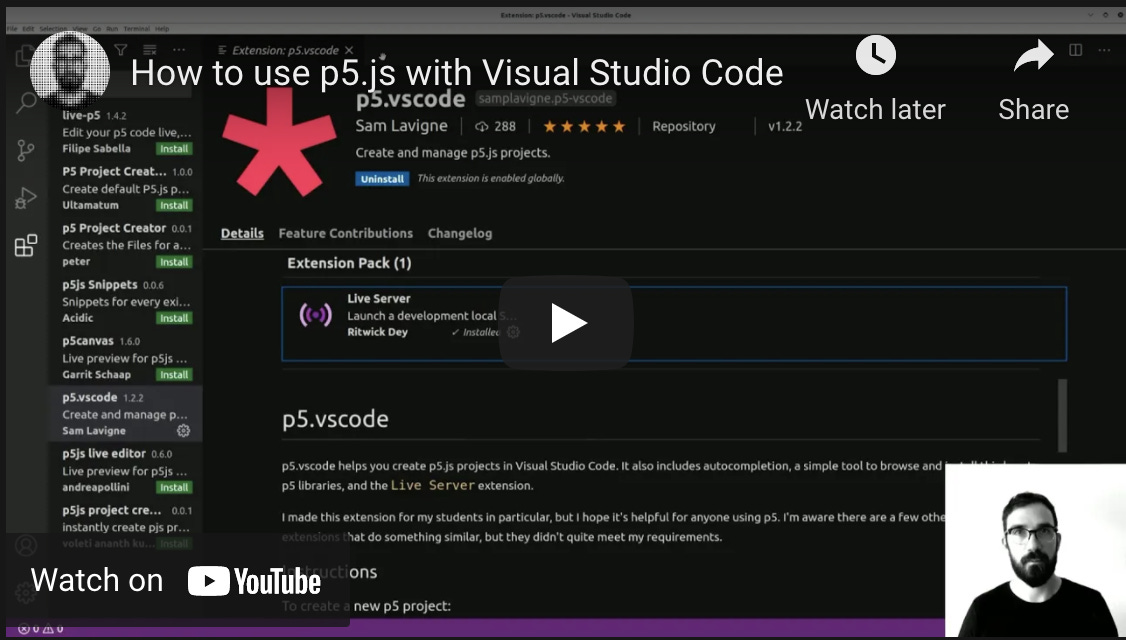This screenshot has width=1126, height=640.
Task: Install the p5canvas extension
Action: [174, 375]
